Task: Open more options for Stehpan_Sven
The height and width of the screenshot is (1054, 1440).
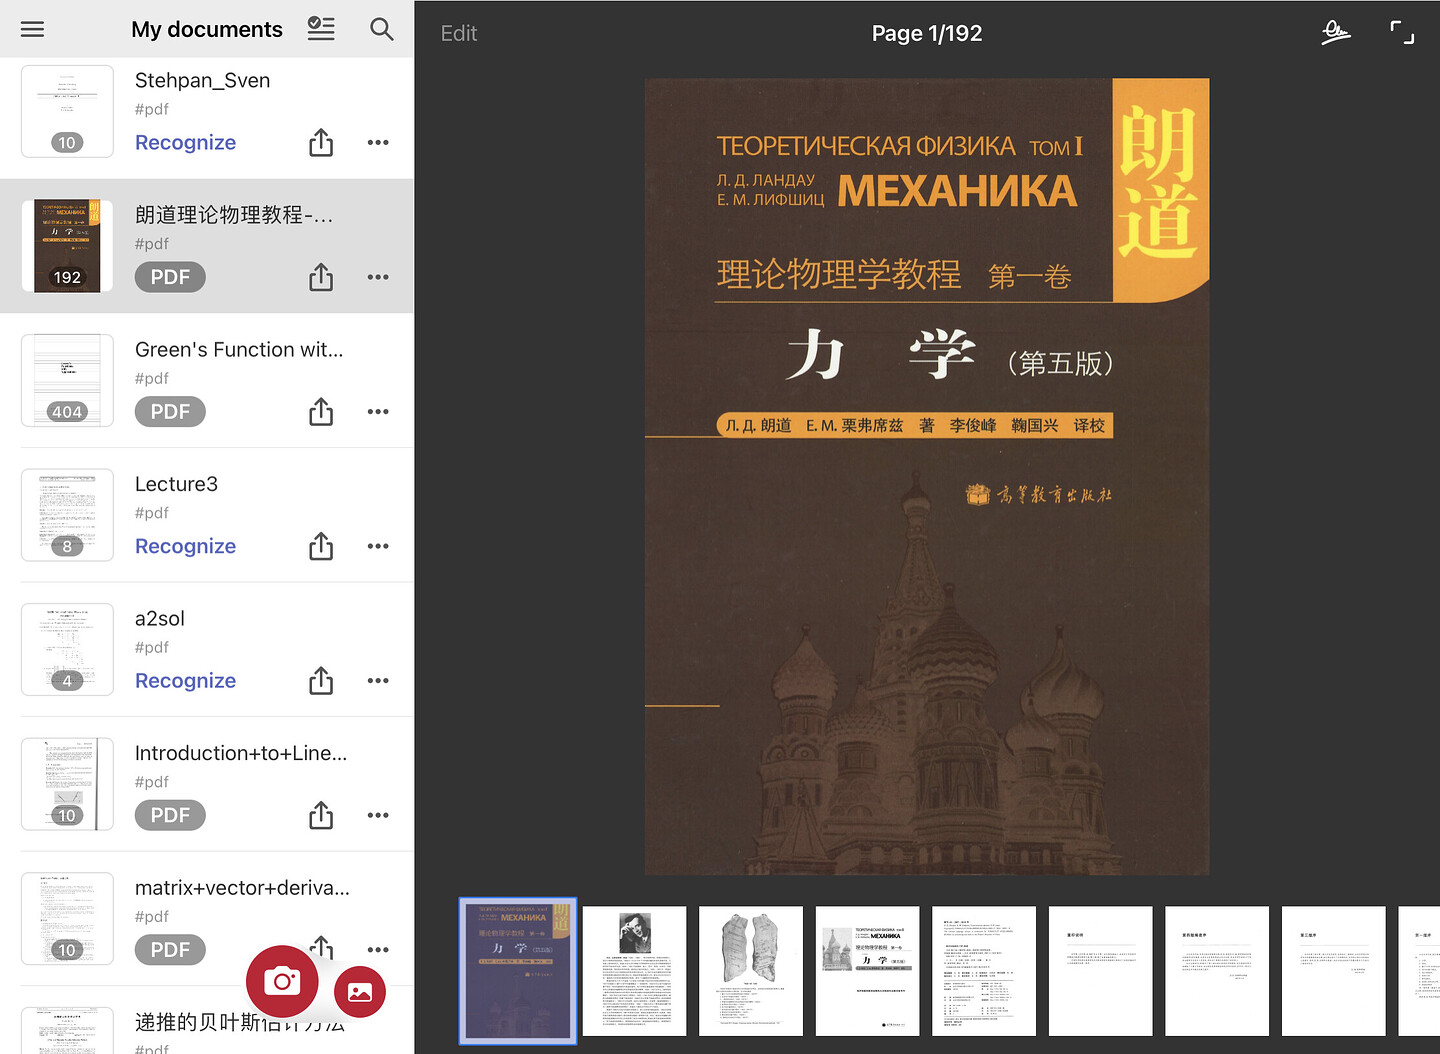Action: click(378, 143)
